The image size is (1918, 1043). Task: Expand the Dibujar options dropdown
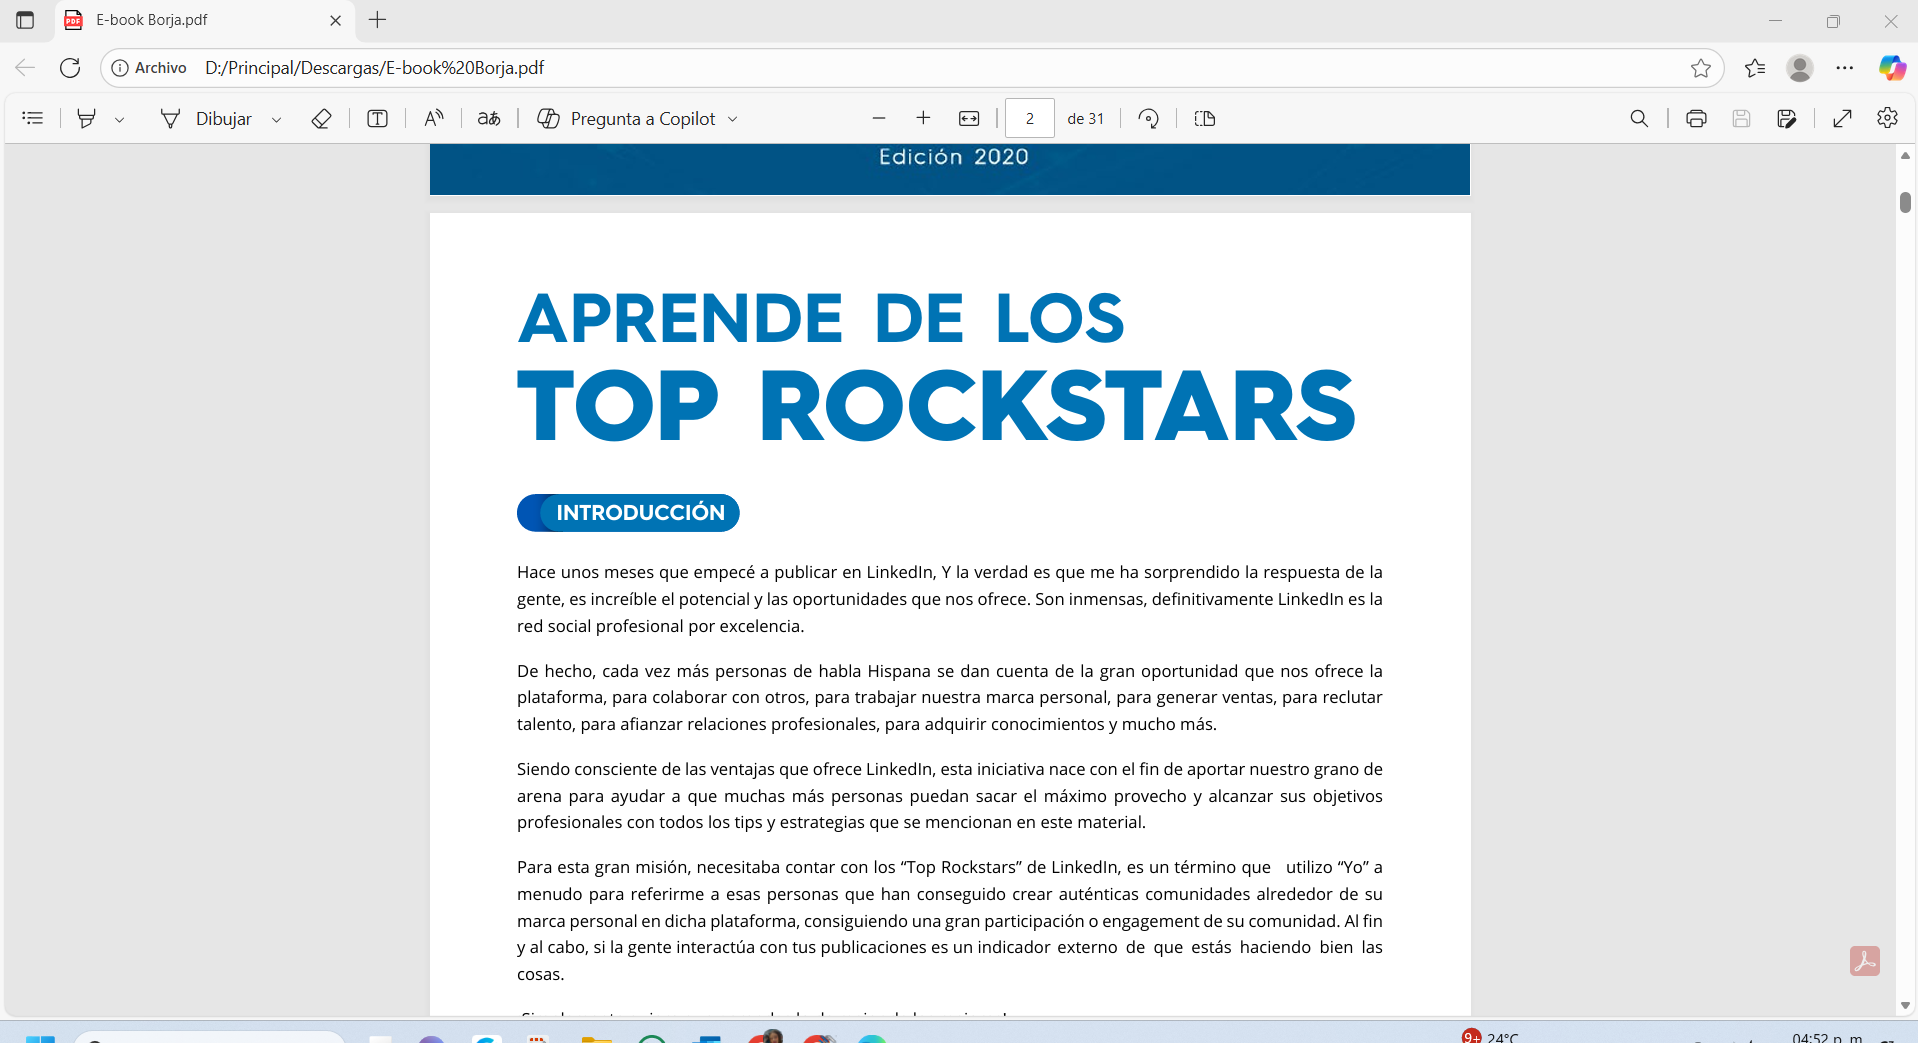coord(277,120)
